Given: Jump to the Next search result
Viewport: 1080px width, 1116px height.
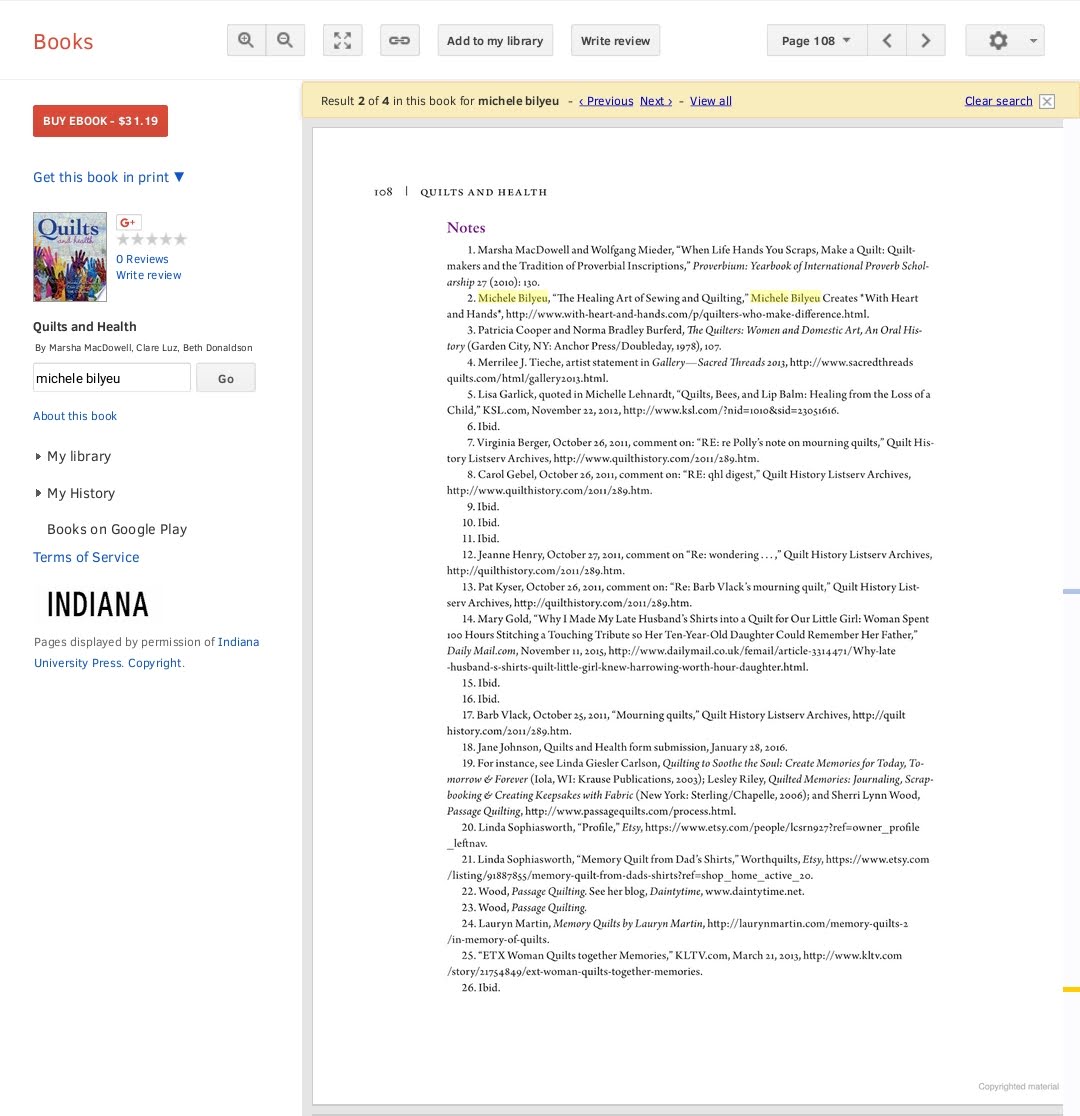Looking at the screenshot, I should (656, 101).
